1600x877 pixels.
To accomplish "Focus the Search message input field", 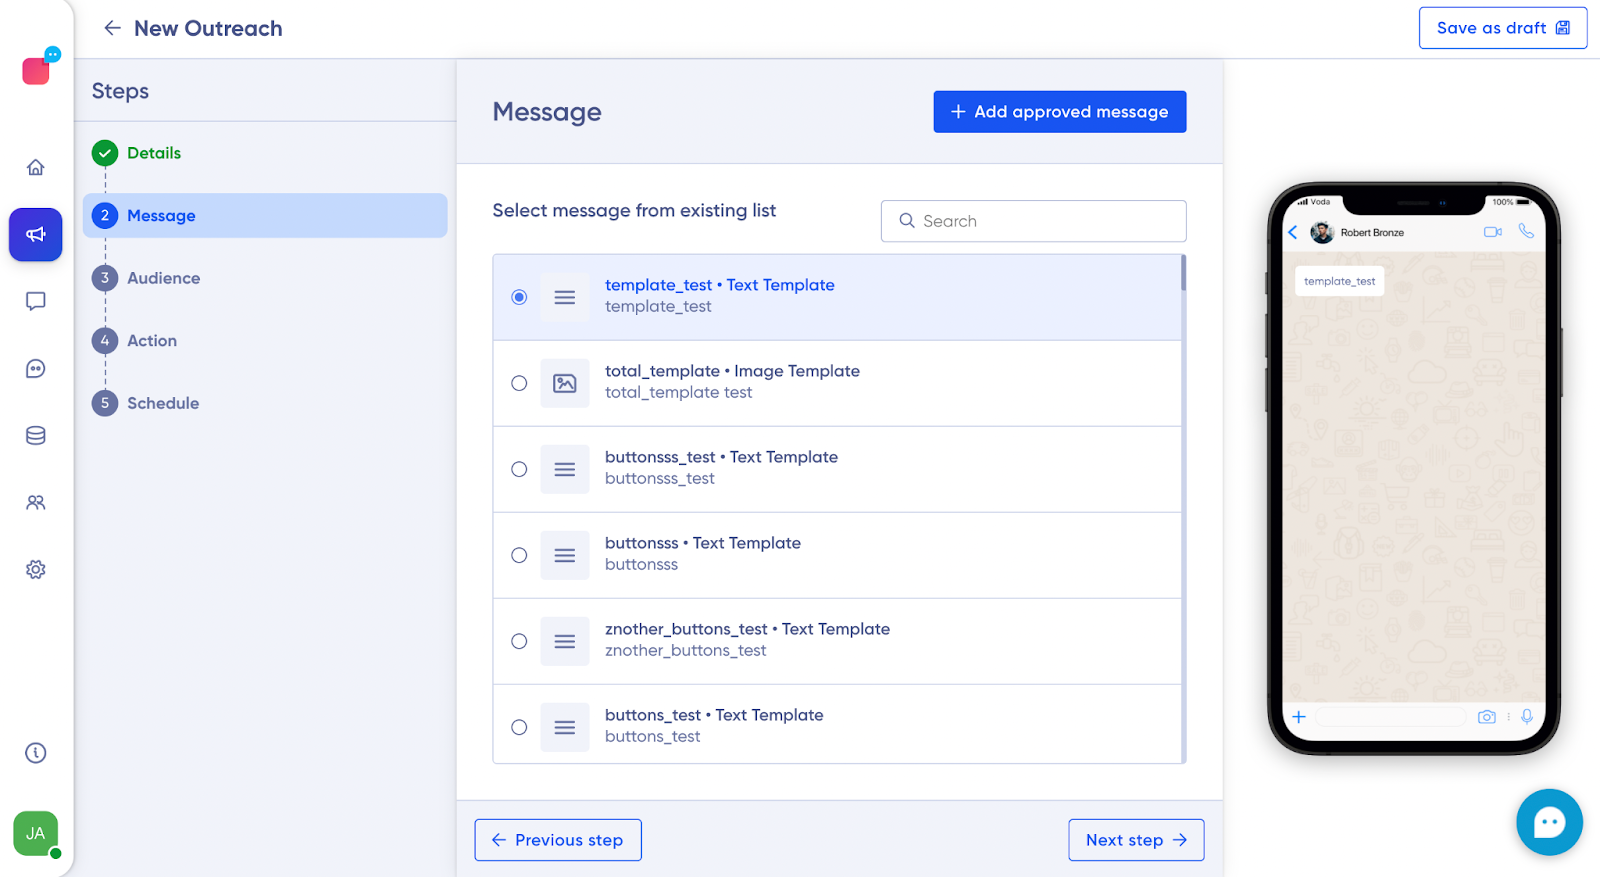I will [x=1034, y=221].
